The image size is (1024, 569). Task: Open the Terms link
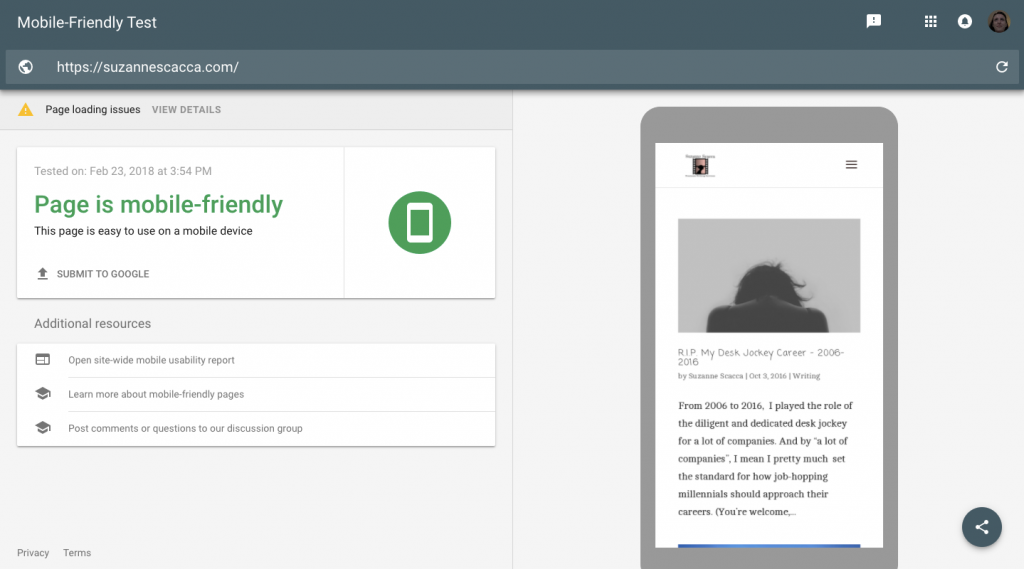[77, 553]
